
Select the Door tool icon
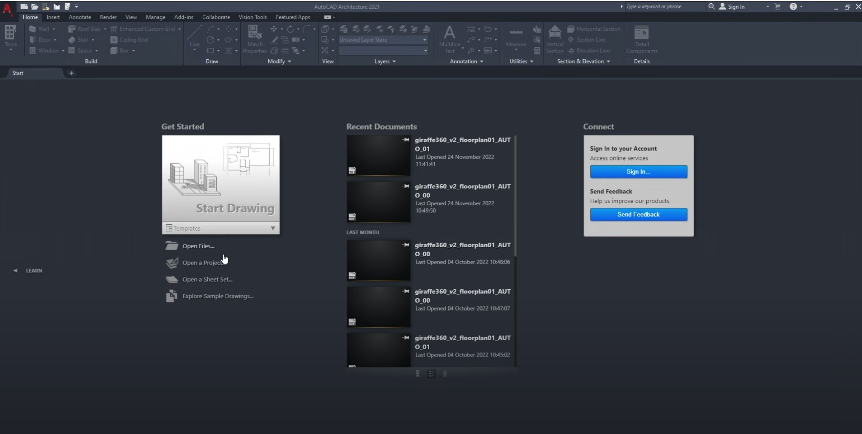(33, 40)
